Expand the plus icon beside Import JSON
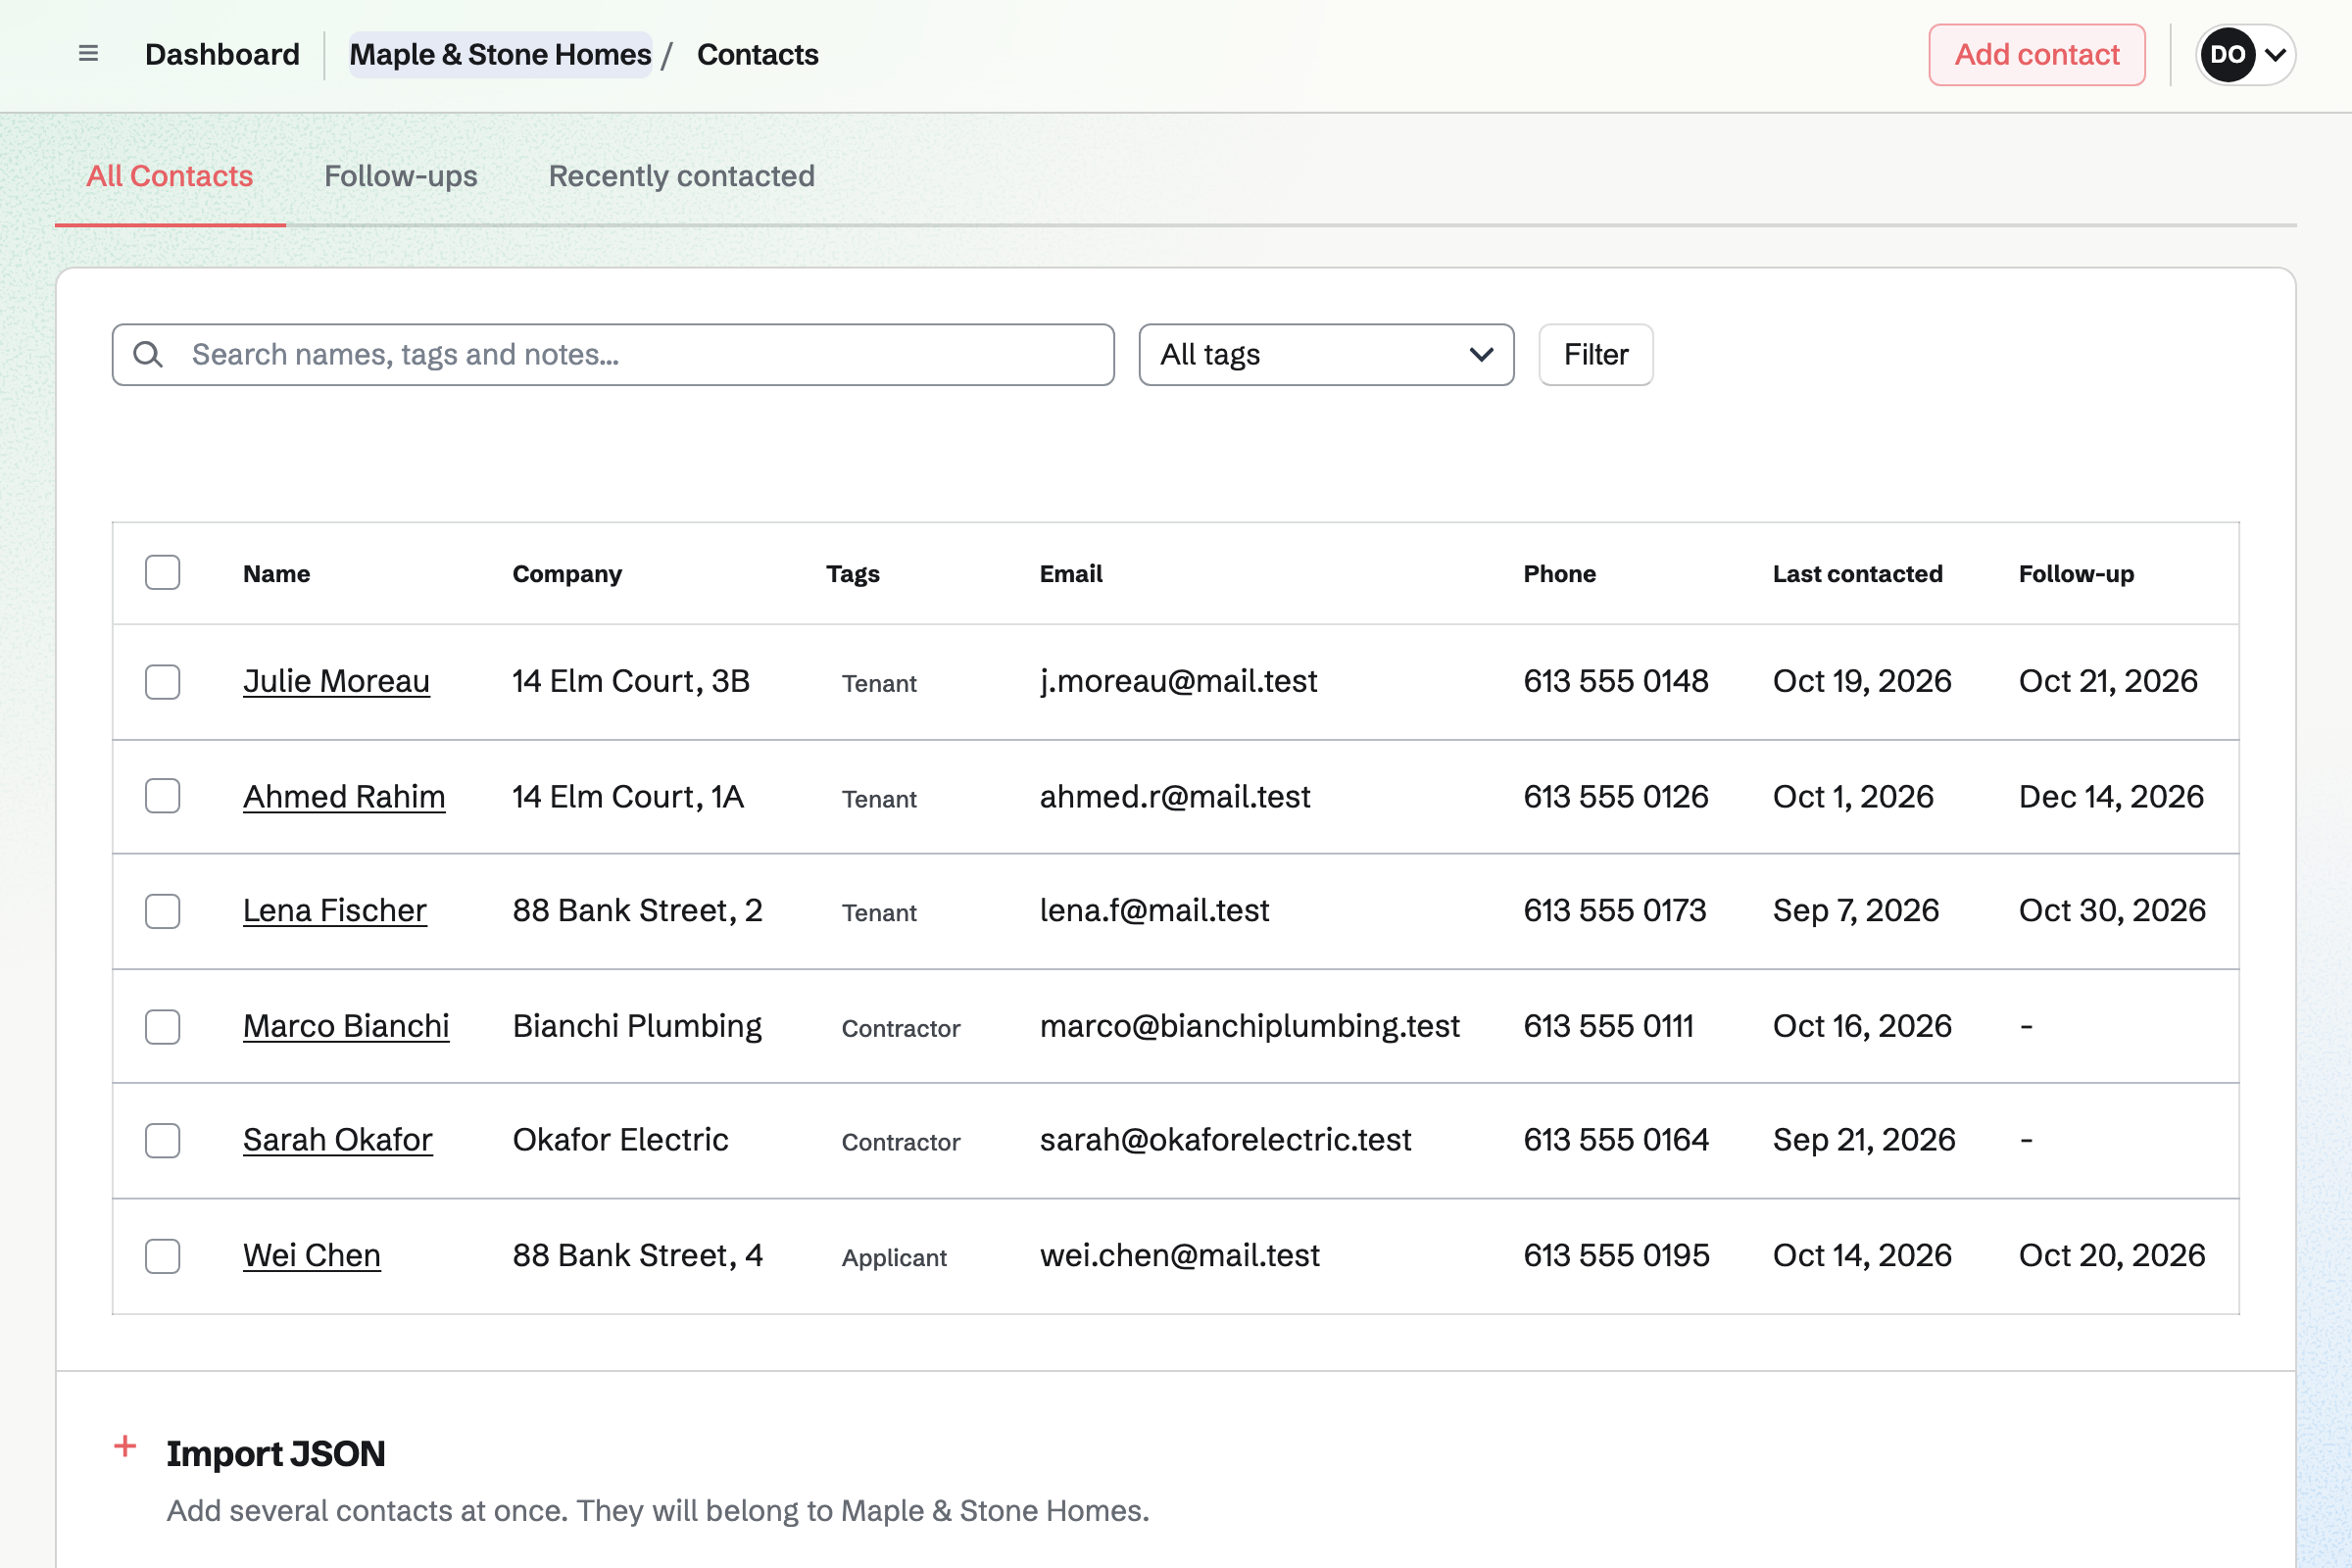Viewport: 2352px width, 1568px height. pyautogui.click(x=125, y=1446)
